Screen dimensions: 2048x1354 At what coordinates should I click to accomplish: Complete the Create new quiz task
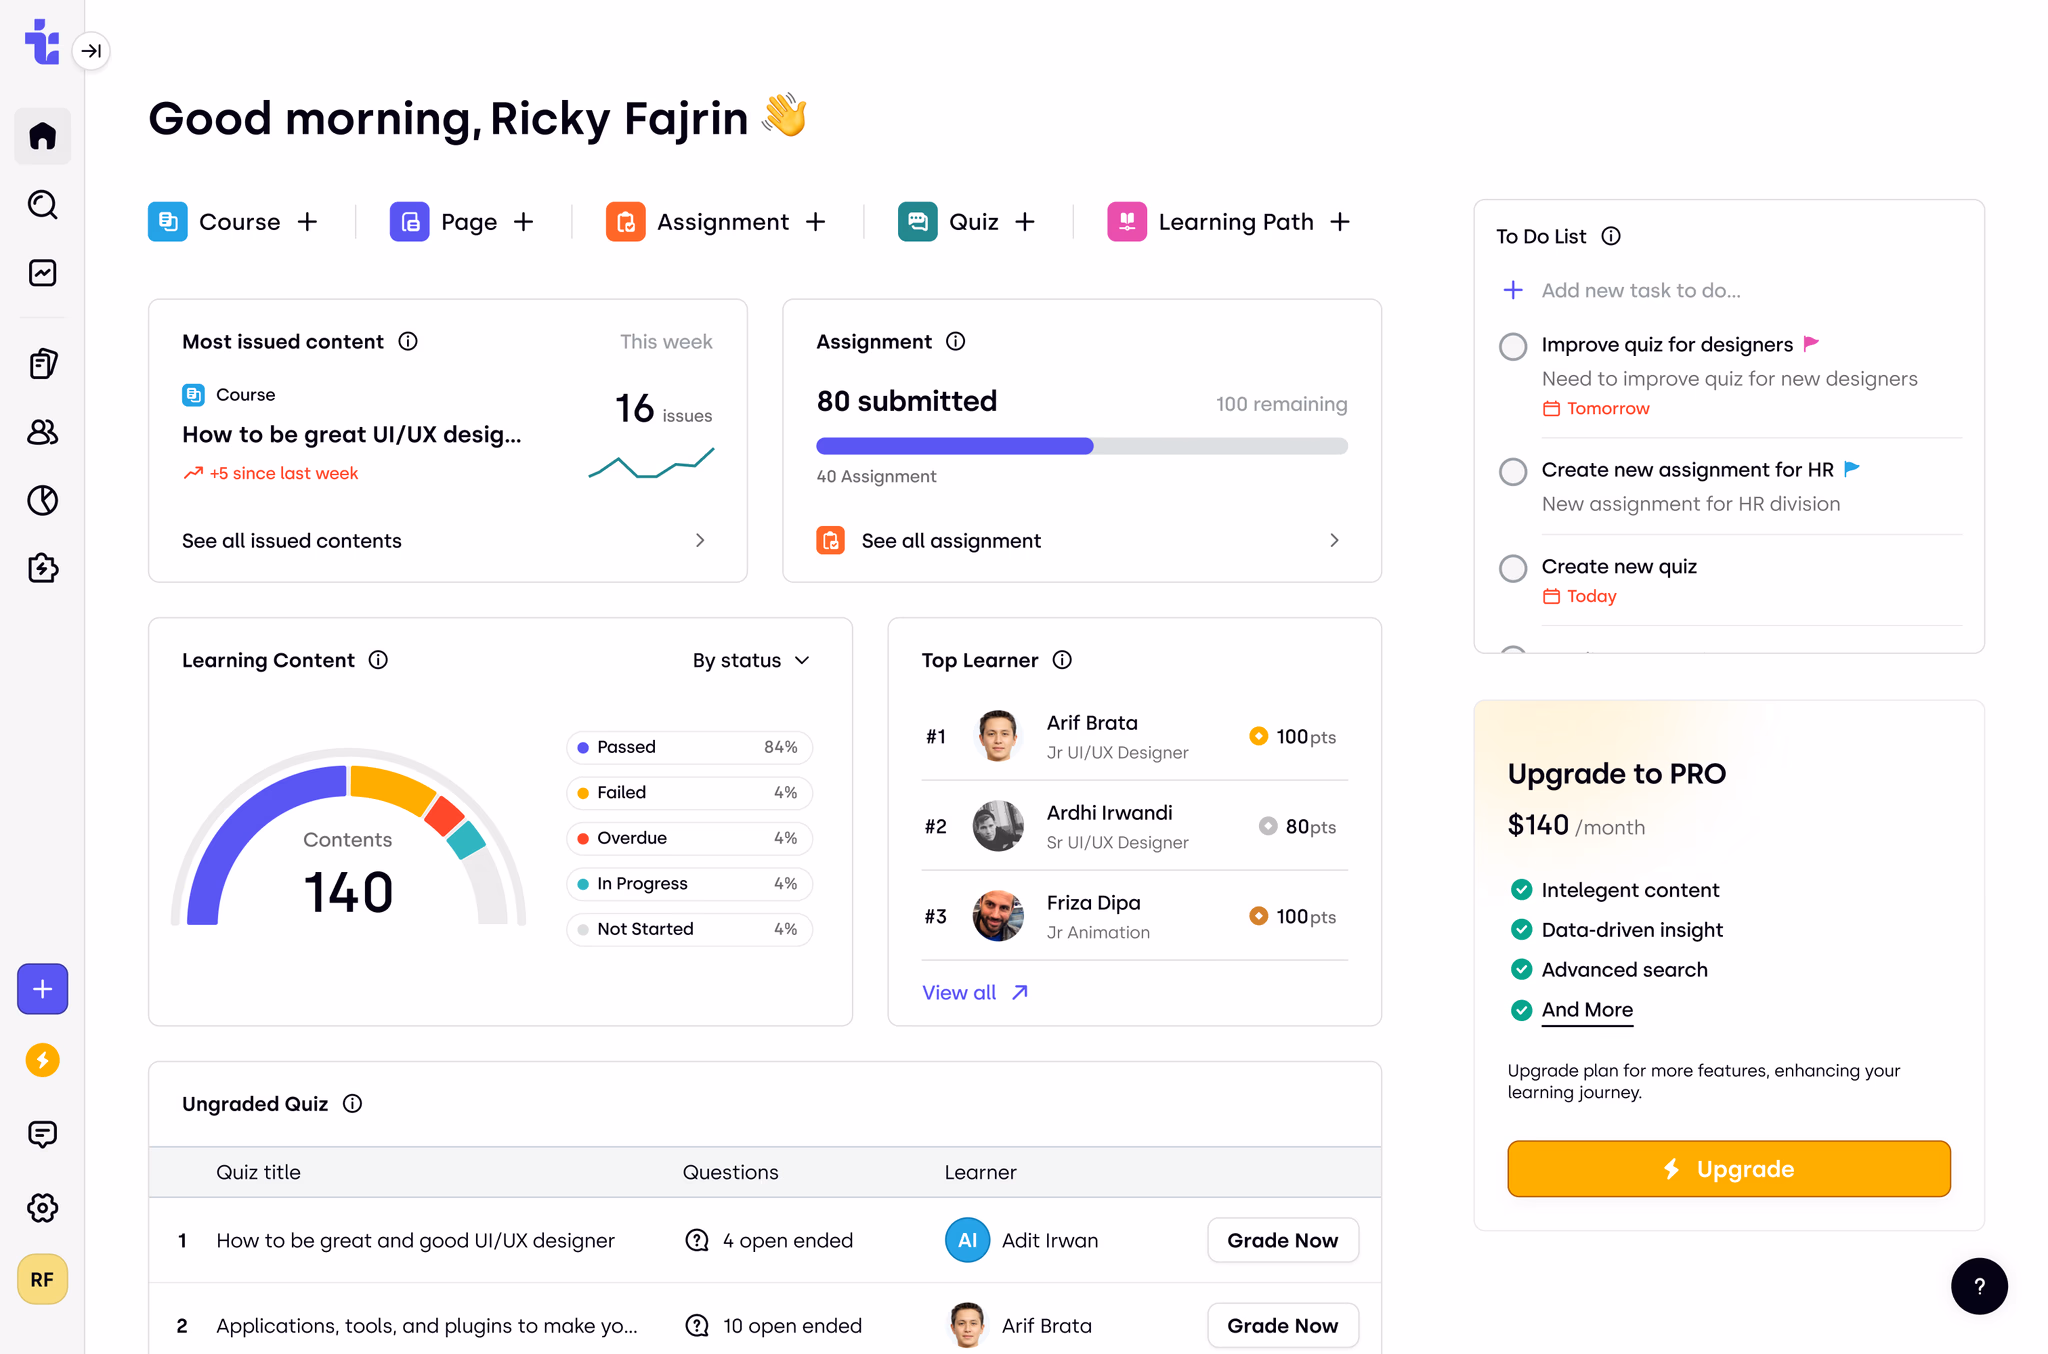point(1513,568)
